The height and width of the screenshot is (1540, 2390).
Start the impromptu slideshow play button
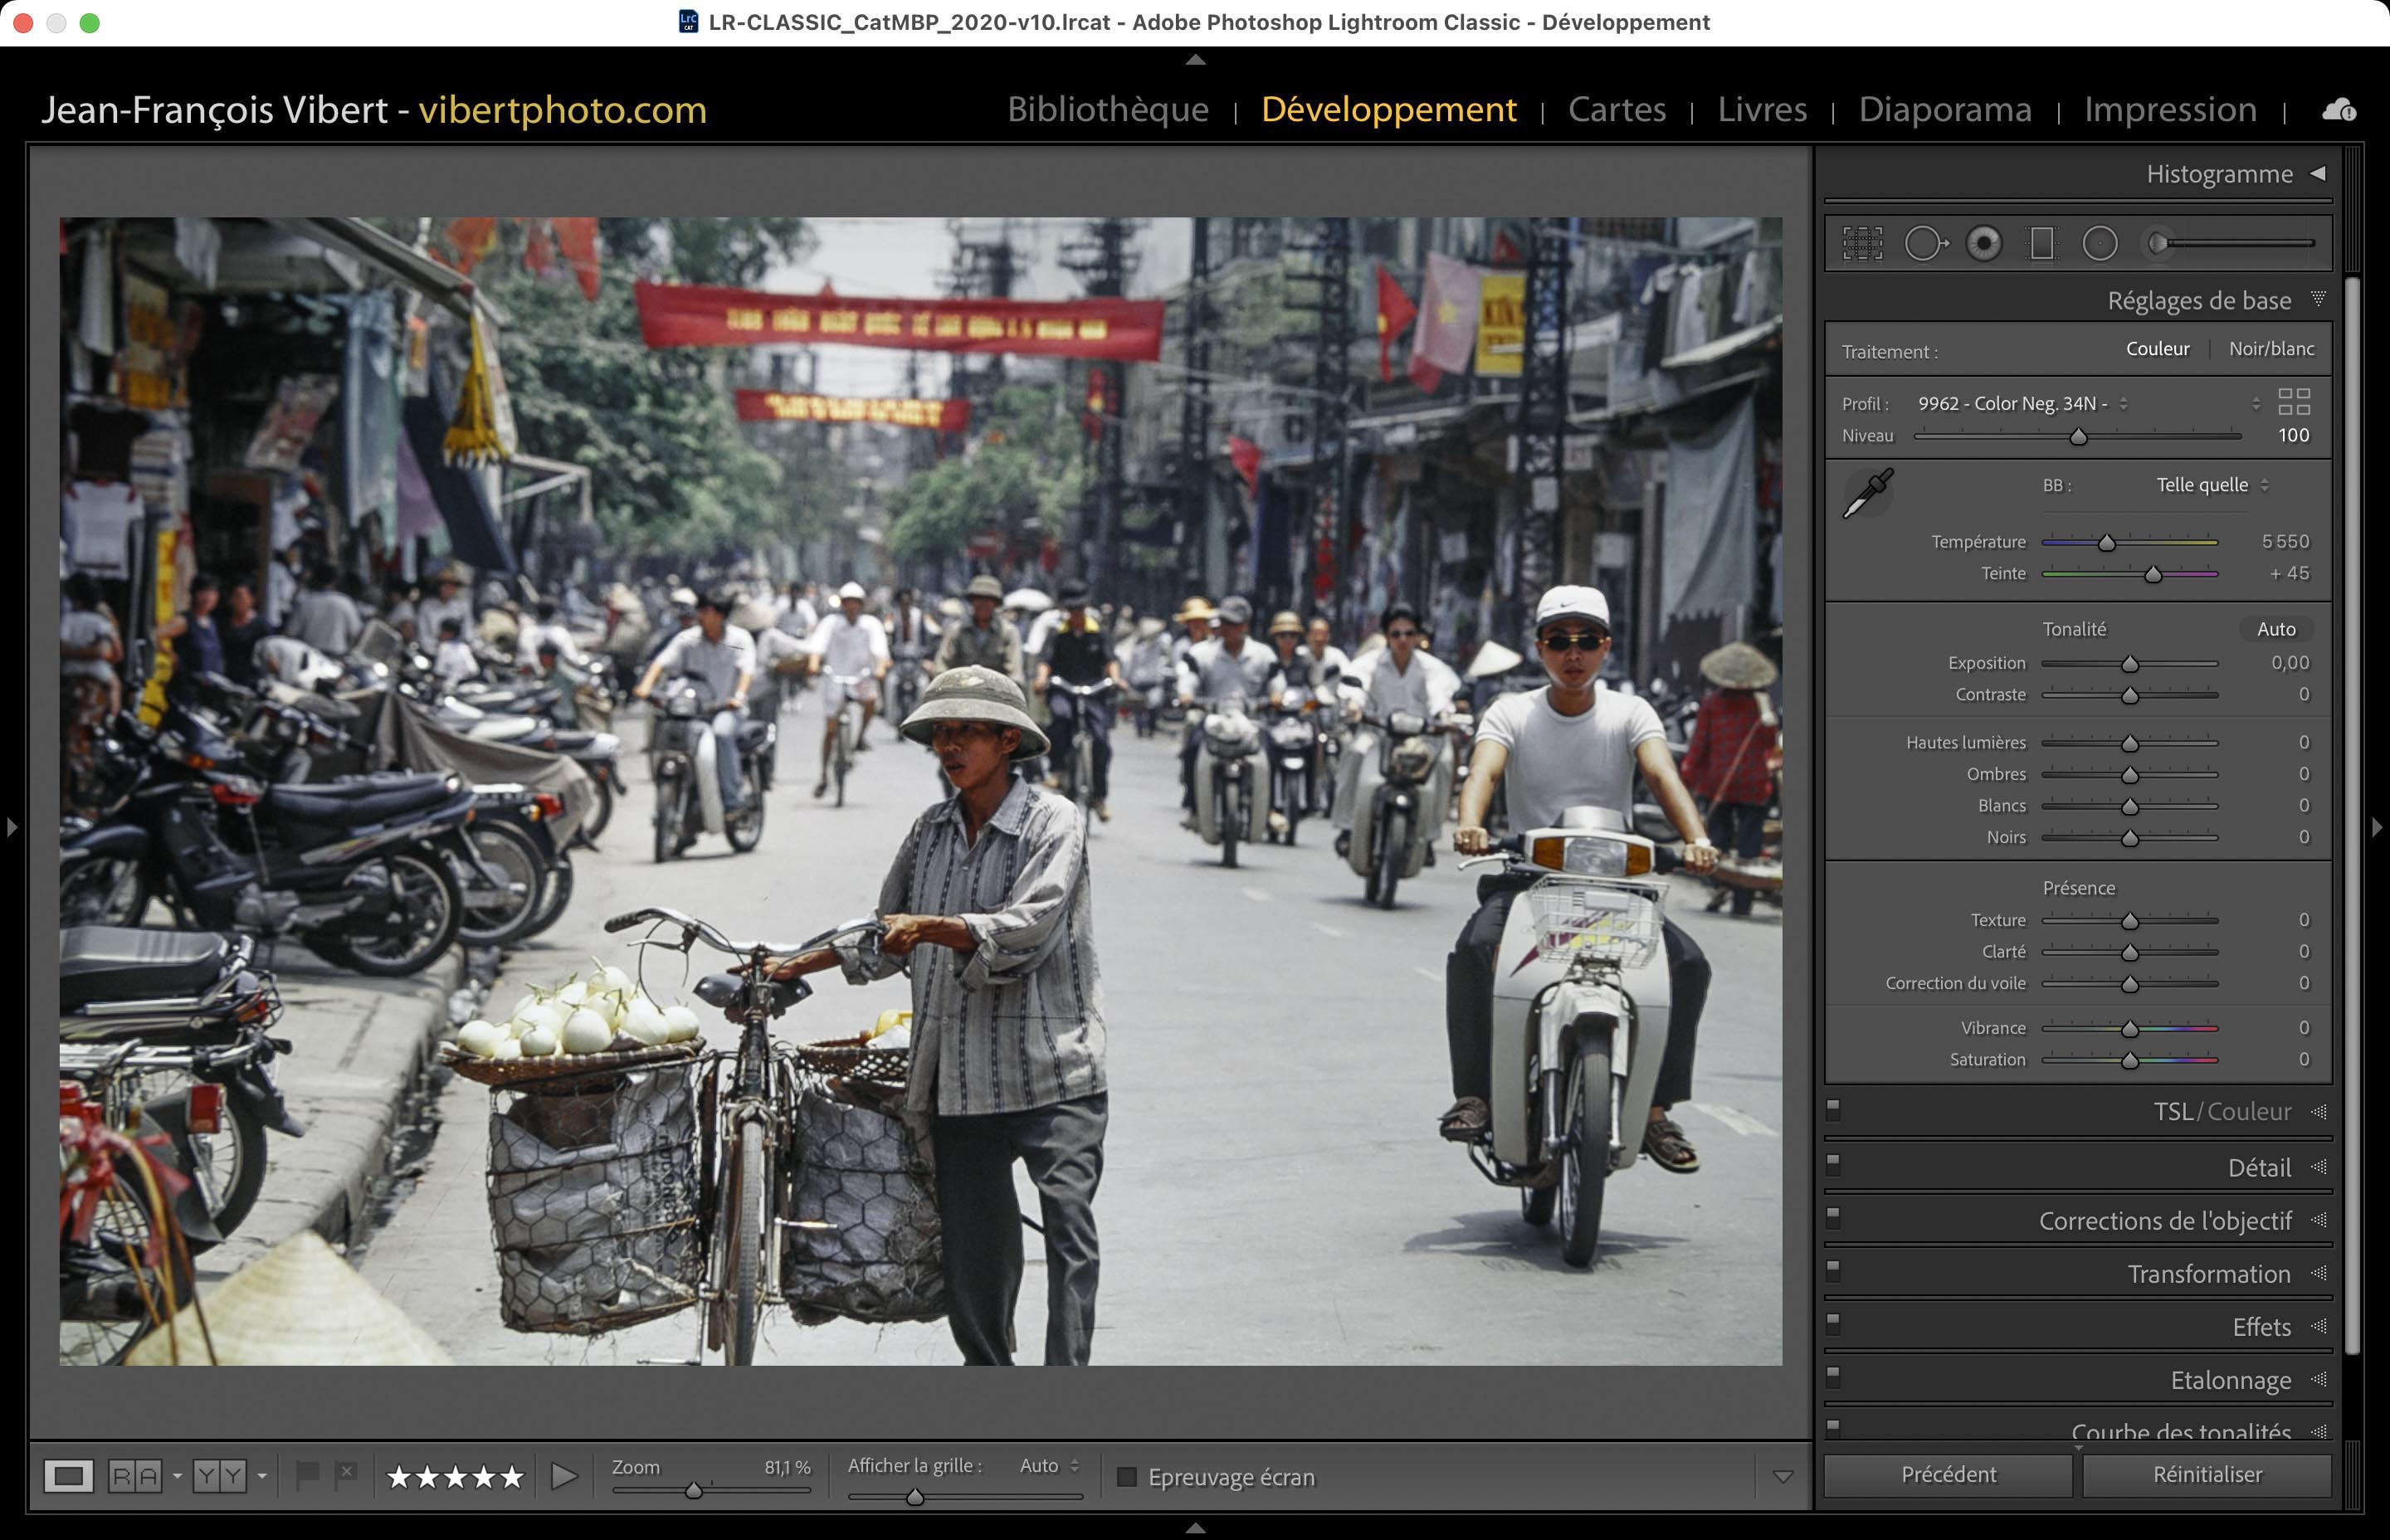[x=564, y=1476]
